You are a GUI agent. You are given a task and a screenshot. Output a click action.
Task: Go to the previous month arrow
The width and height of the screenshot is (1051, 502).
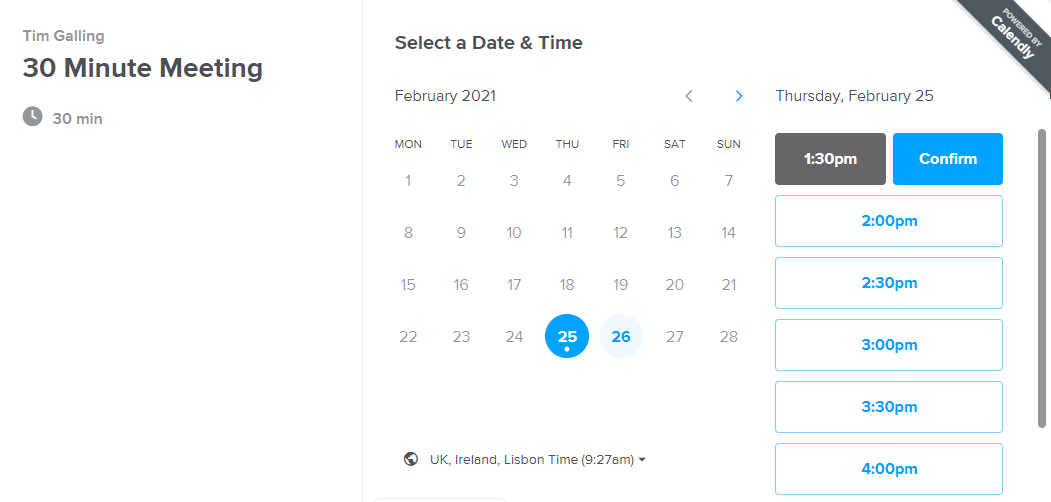click(688, 96)
